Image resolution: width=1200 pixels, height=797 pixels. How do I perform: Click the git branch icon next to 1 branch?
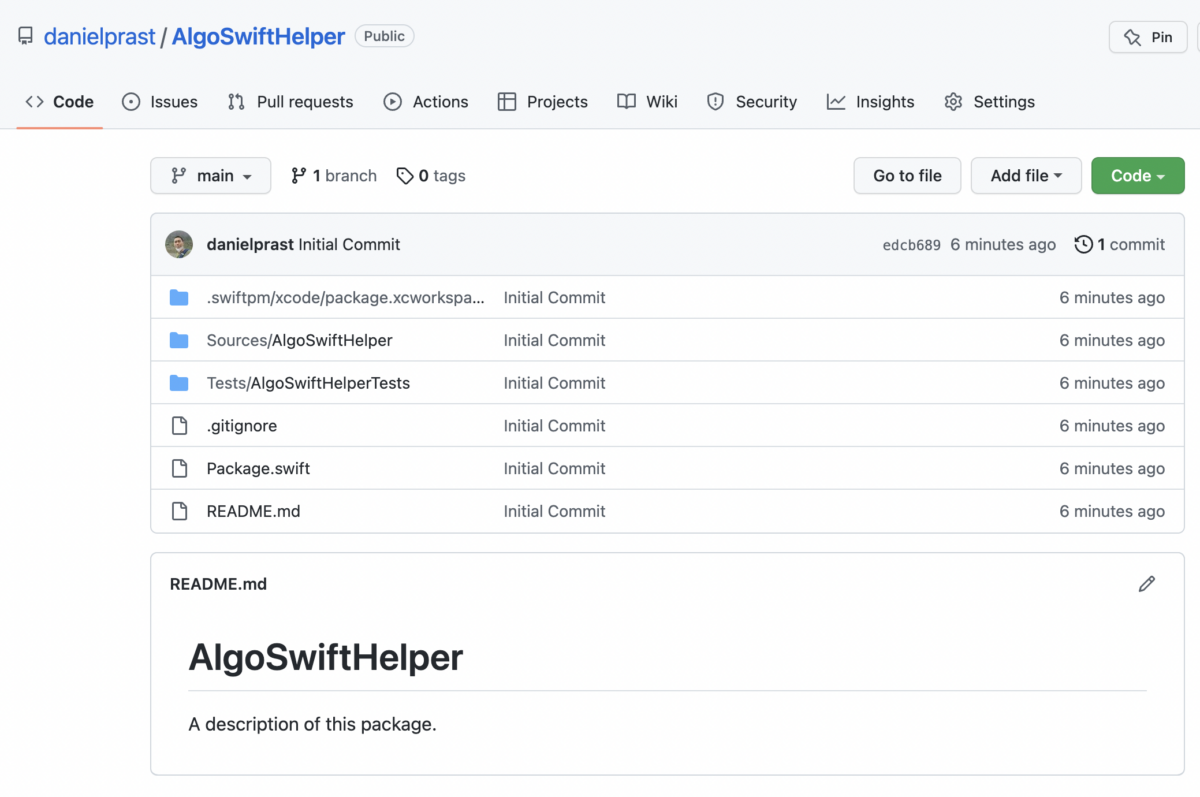298,176
